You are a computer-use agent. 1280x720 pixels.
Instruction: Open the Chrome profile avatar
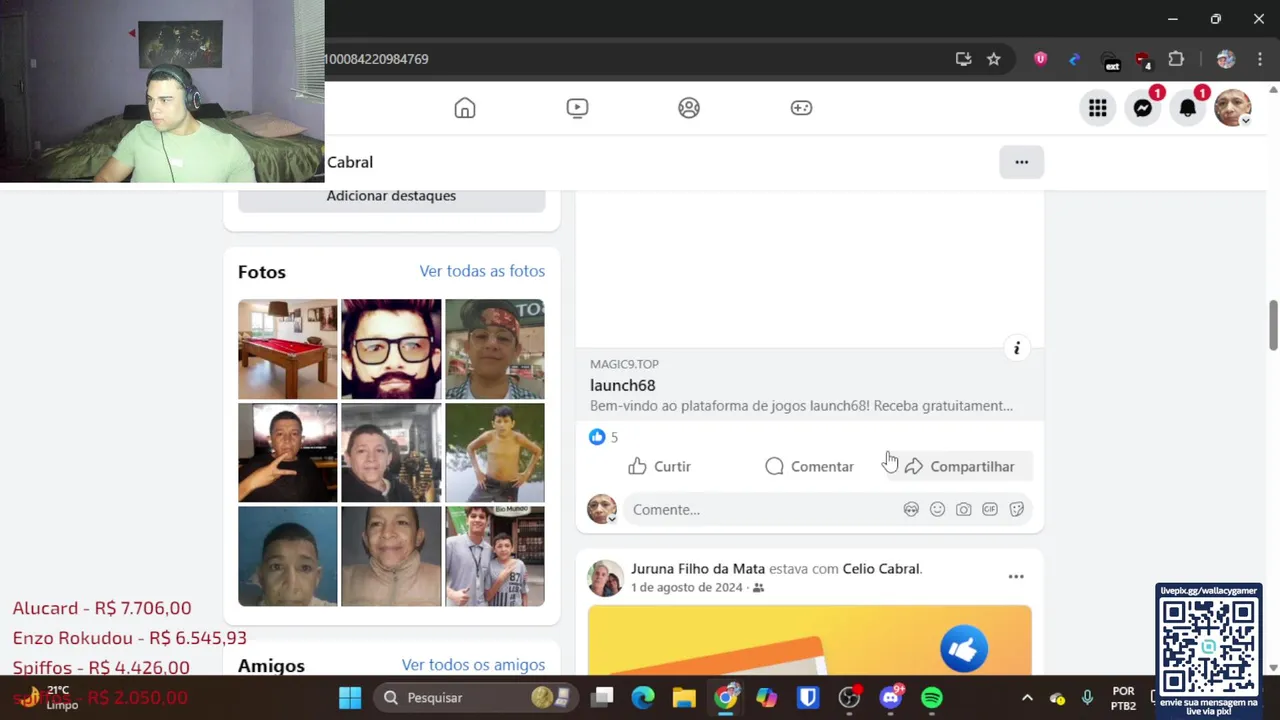coord(1226,59)
